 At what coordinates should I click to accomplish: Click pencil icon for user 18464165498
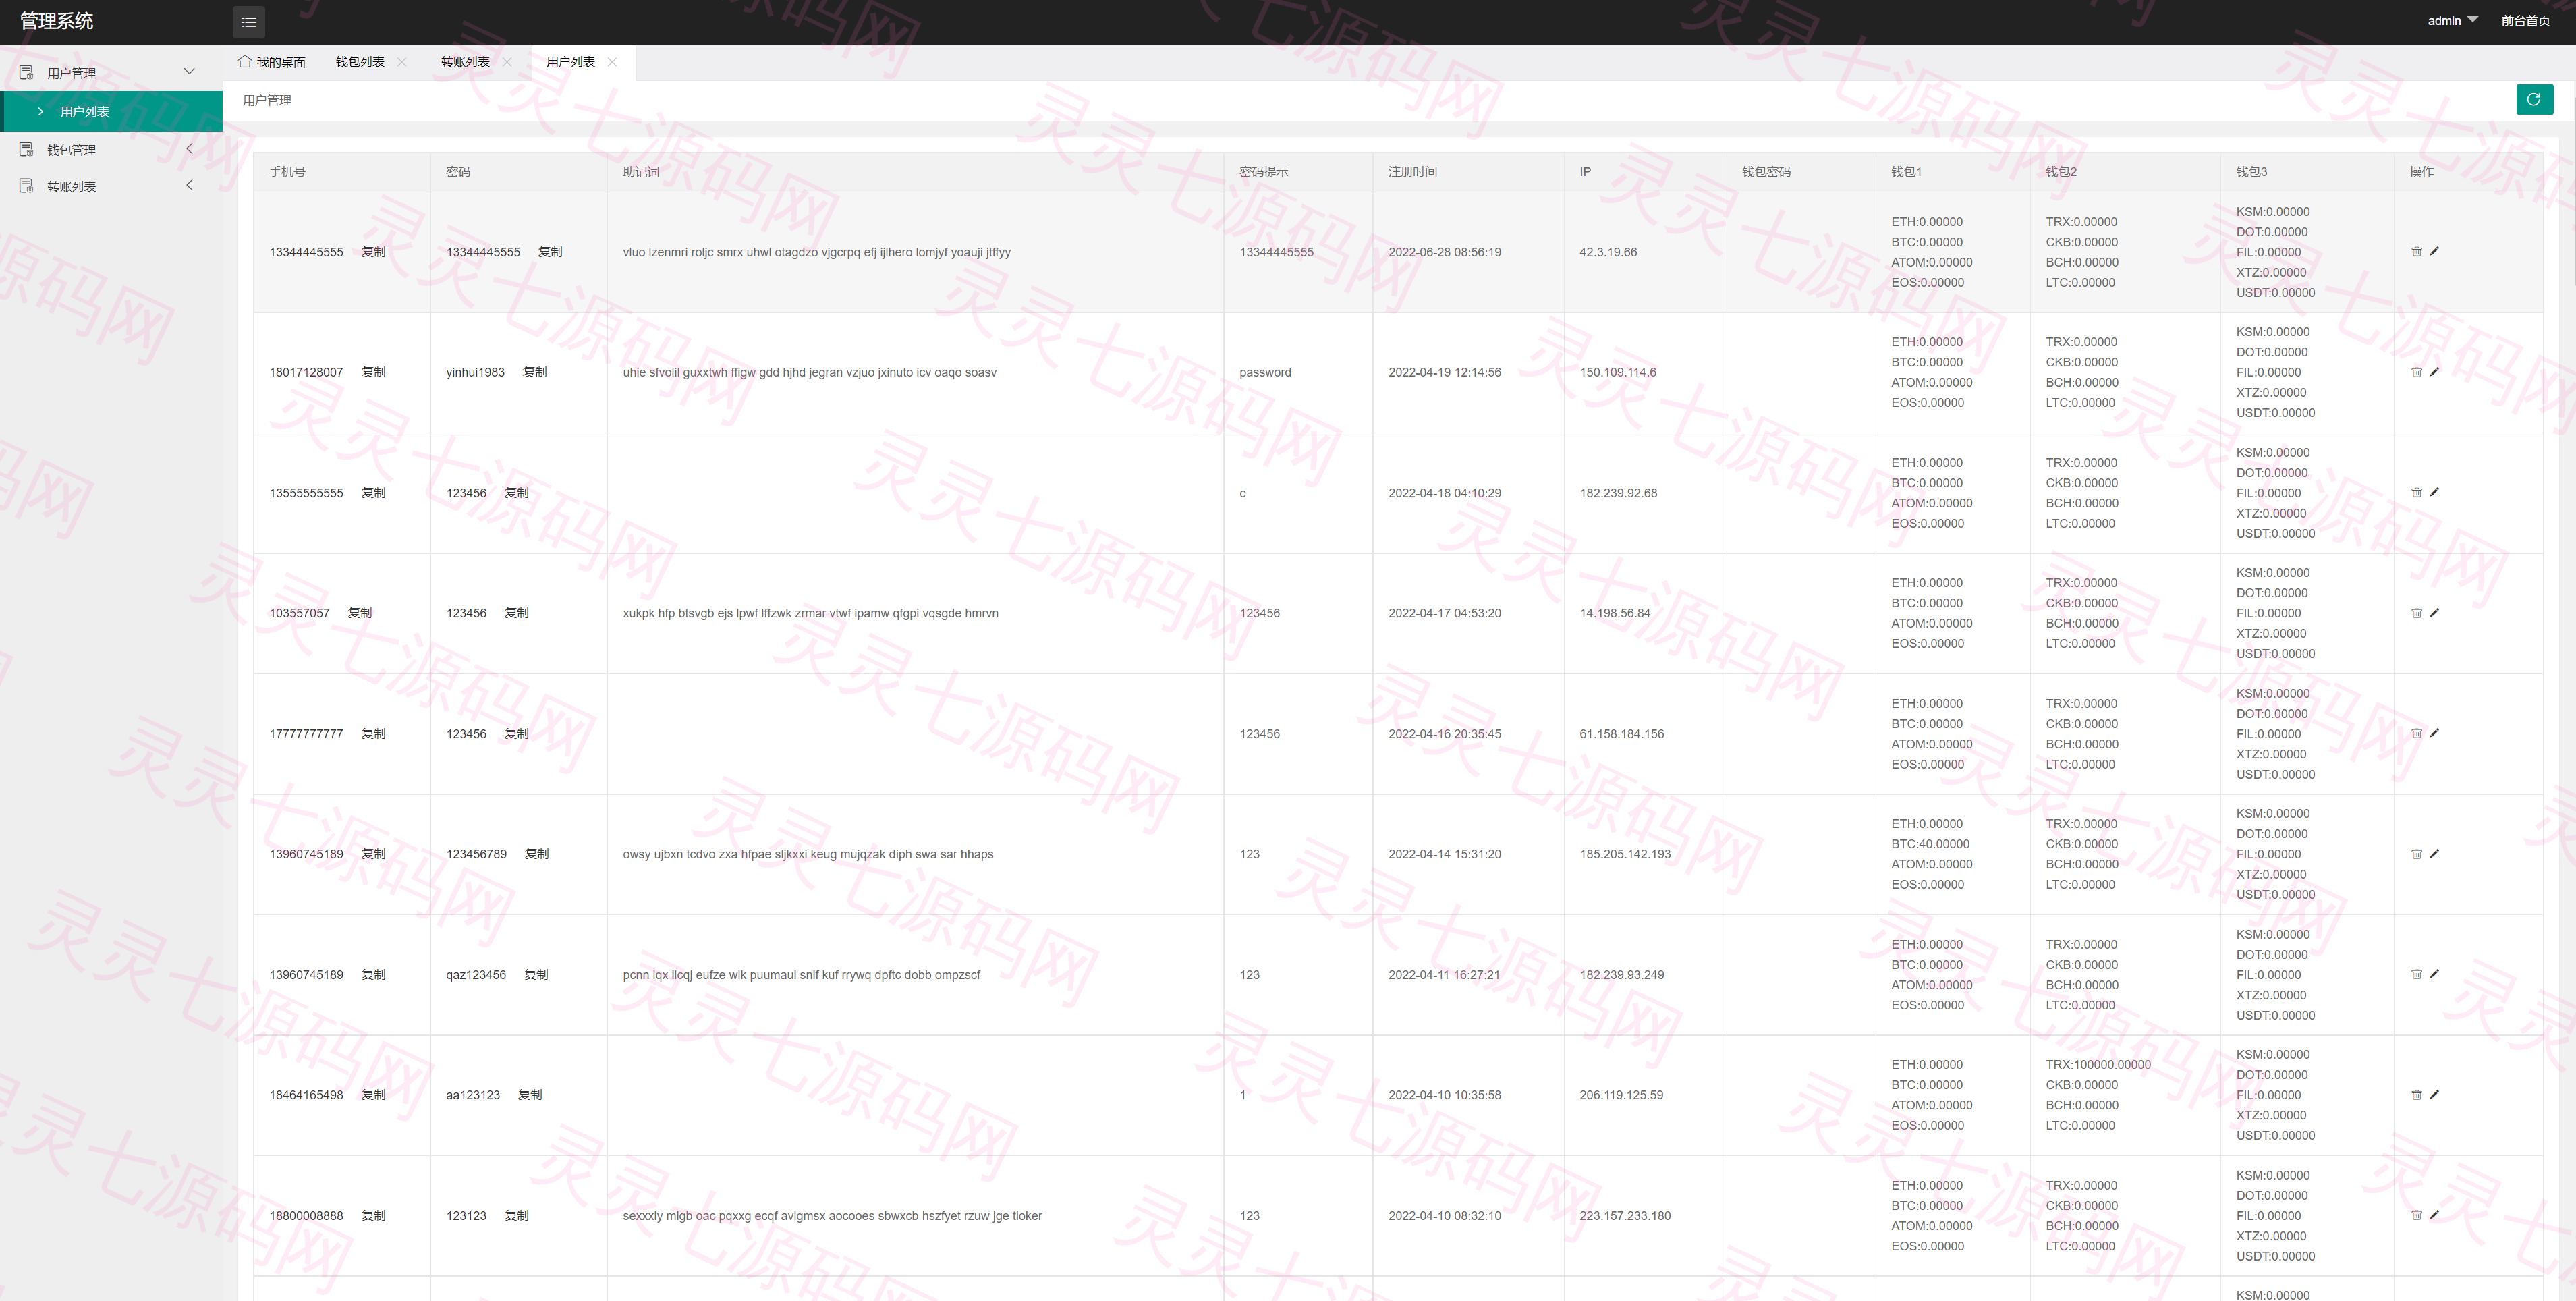point(2434,1095)
